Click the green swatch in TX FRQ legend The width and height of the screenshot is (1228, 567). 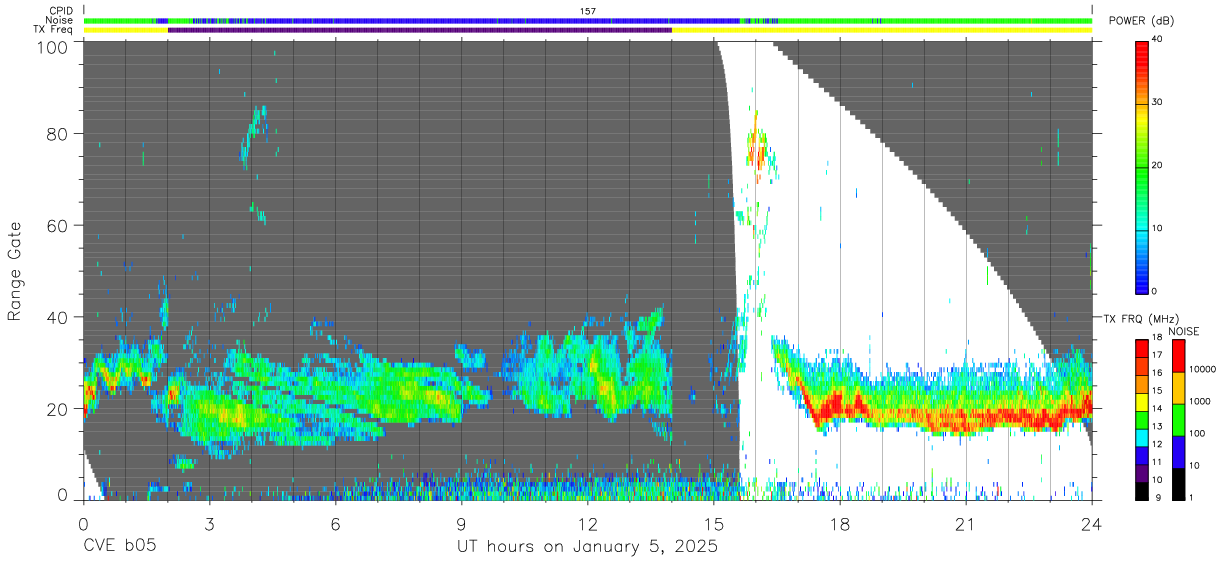click(1141, 419)
